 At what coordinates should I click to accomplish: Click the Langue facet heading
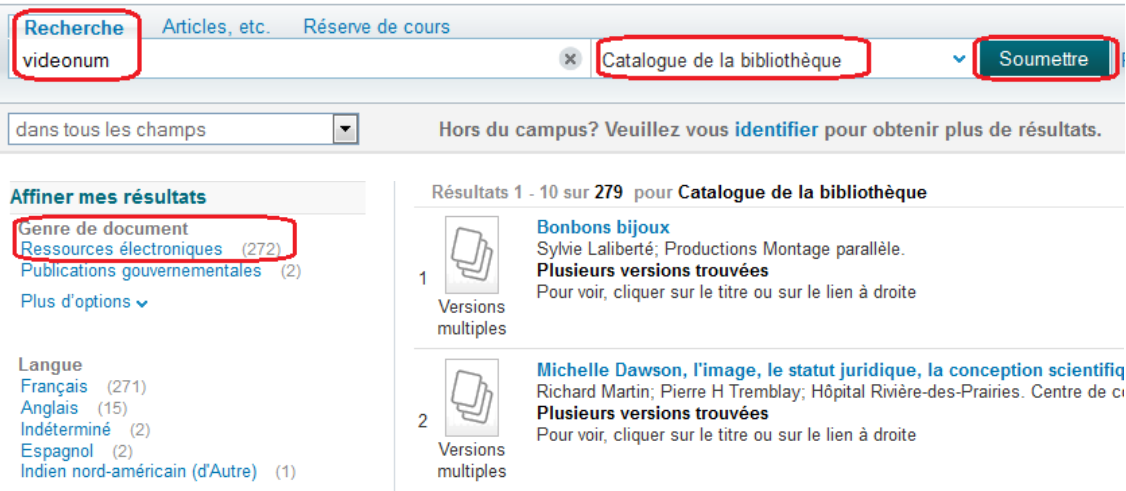[50, 364]
